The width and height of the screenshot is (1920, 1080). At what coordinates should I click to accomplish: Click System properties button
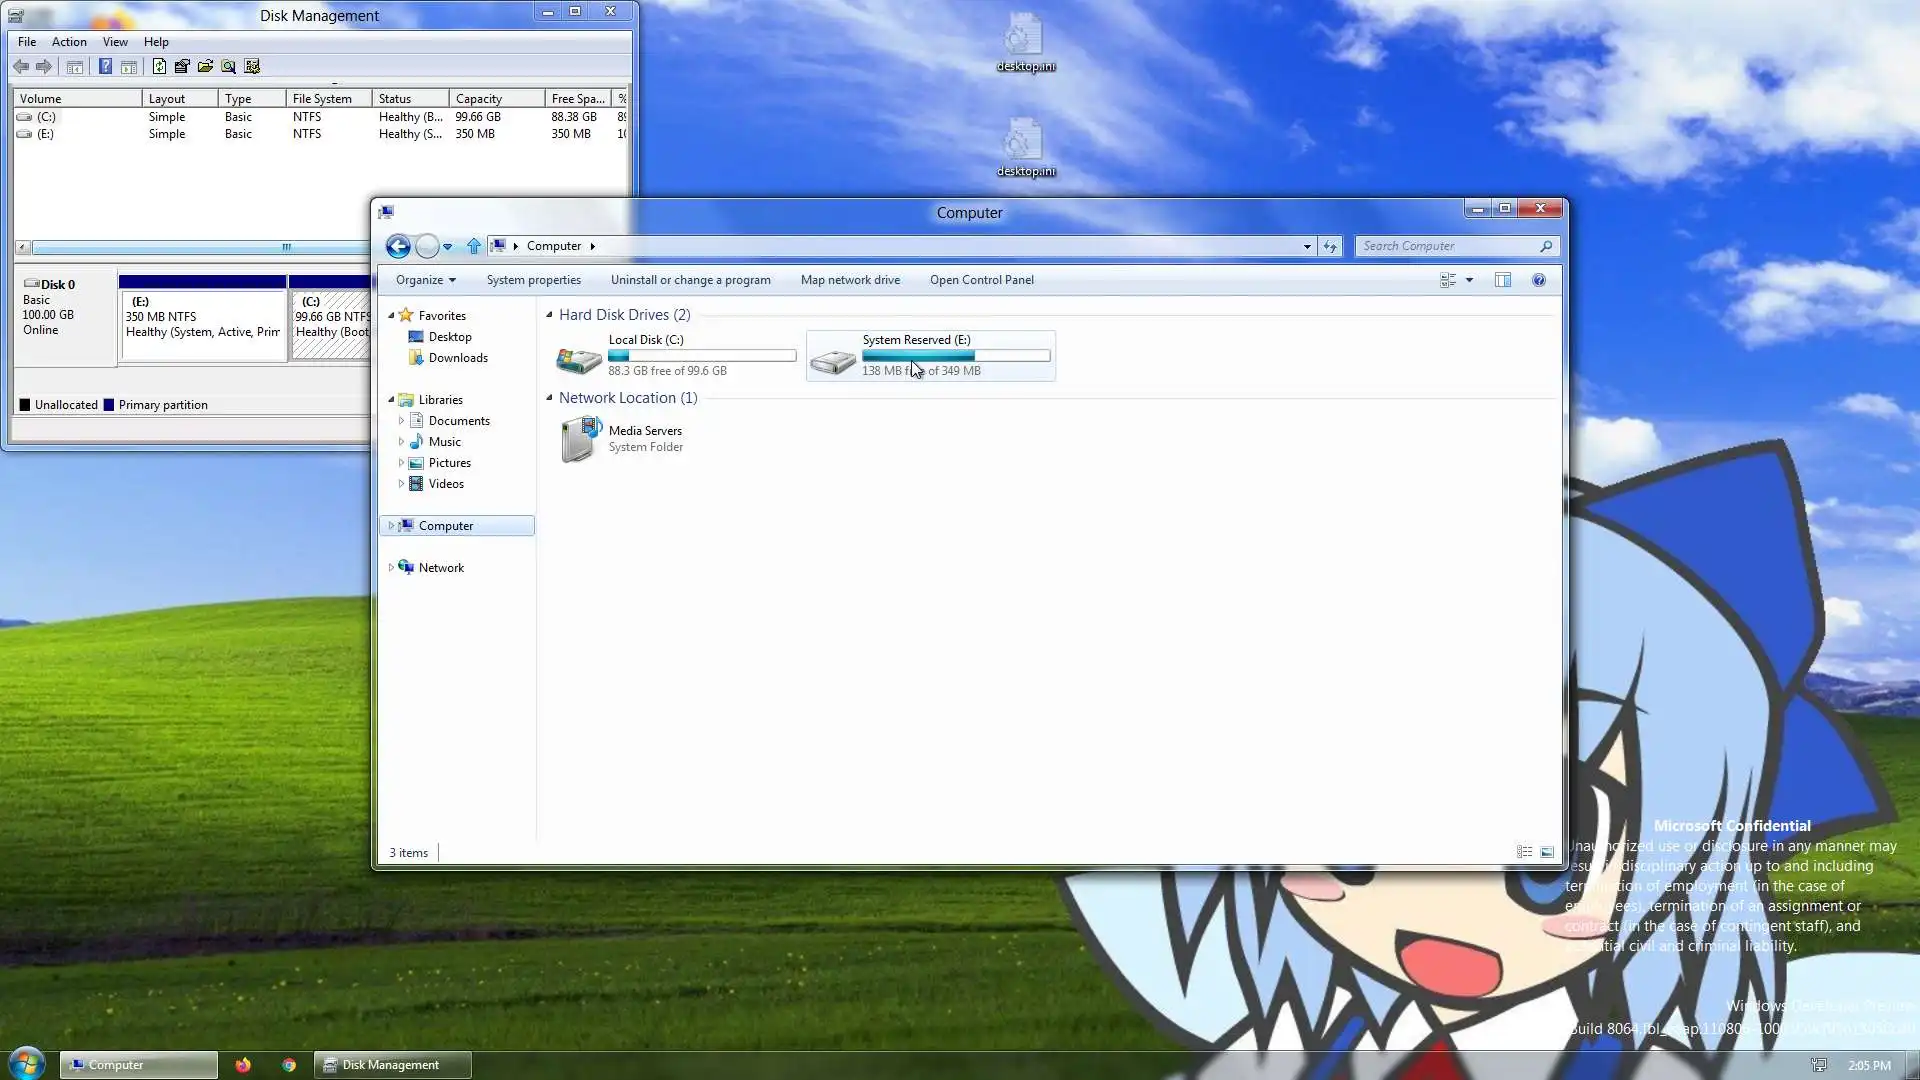(533, 280)
